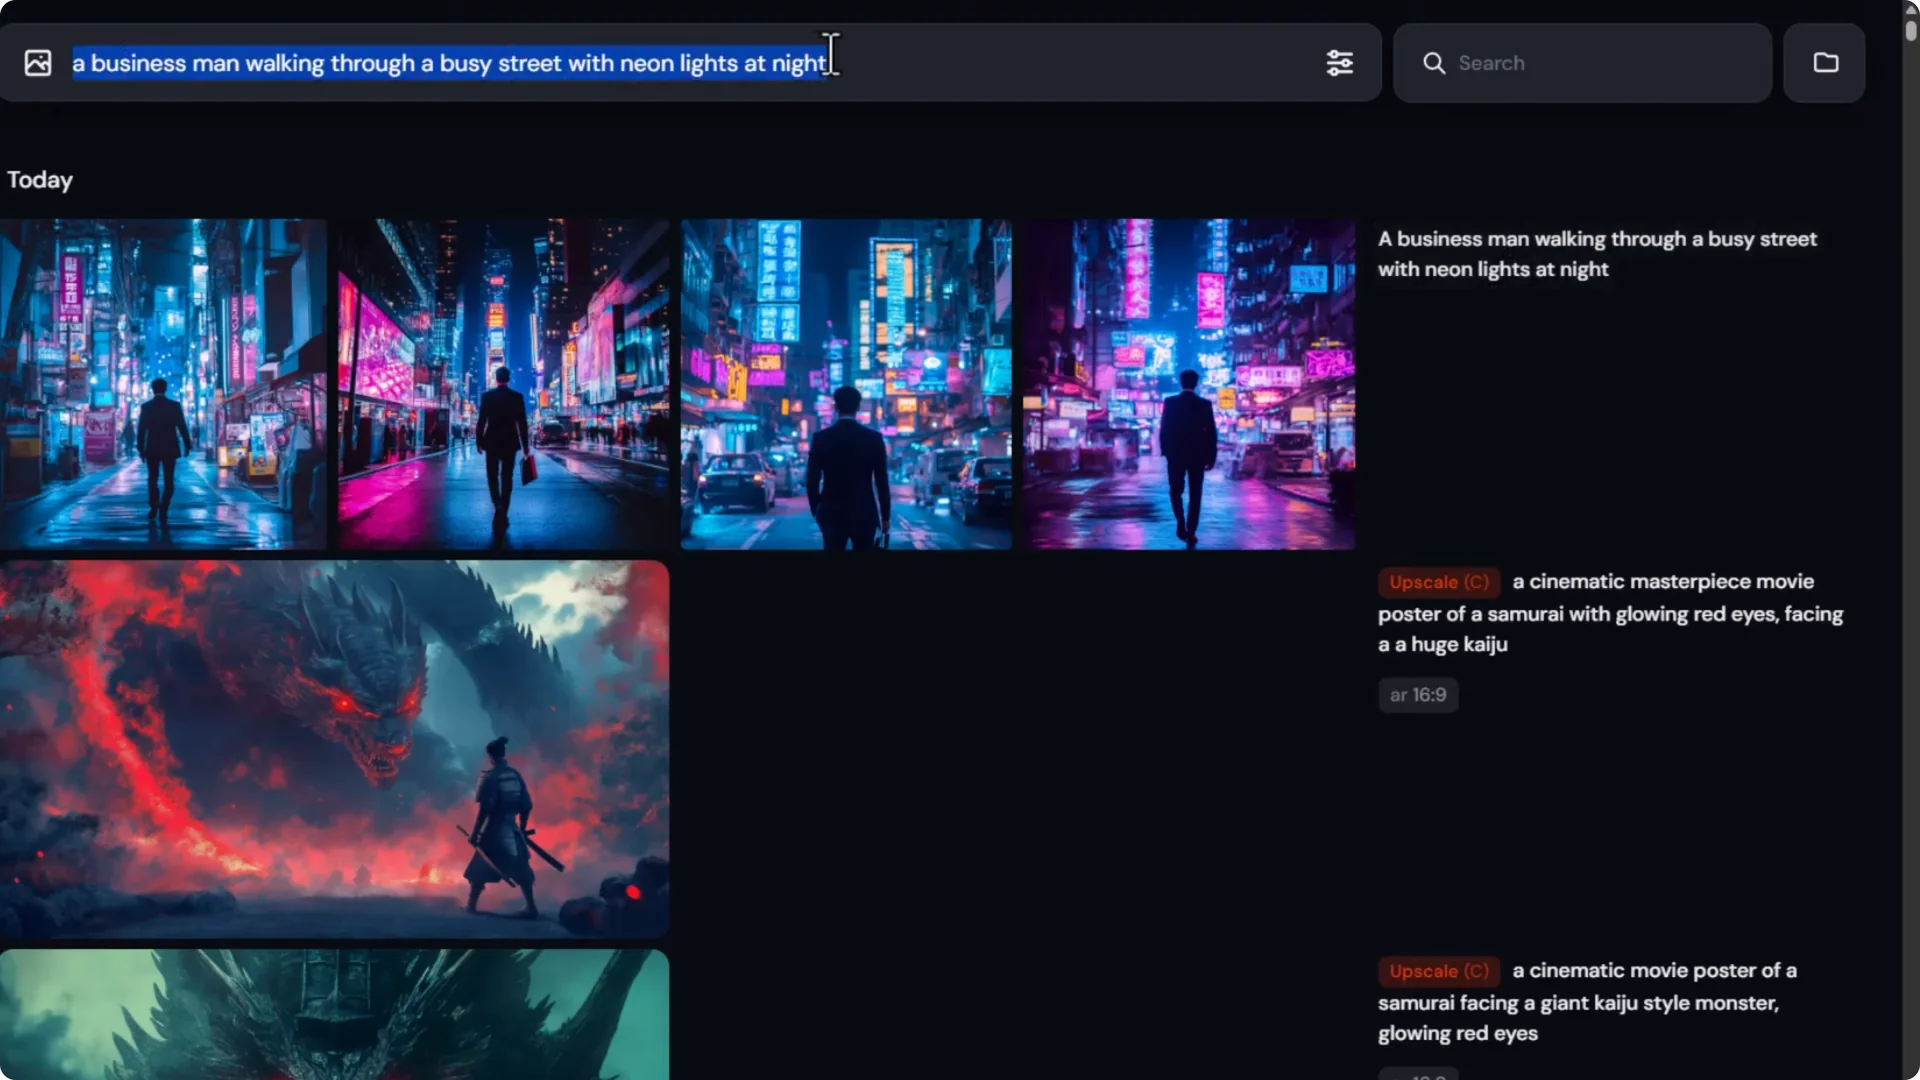Image resolution: width=1920 pixels, height=1080 pixels.
Task: Click the search magnifier icon
Action: (1433, 63)
